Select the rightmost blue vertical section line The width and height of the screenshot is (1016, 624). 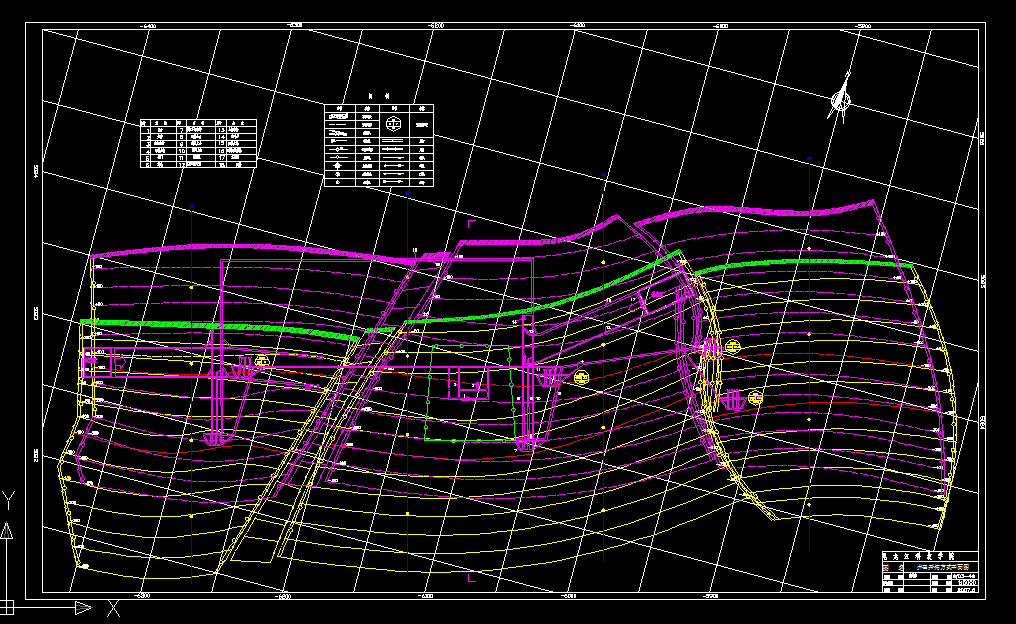tap(809, 354)
